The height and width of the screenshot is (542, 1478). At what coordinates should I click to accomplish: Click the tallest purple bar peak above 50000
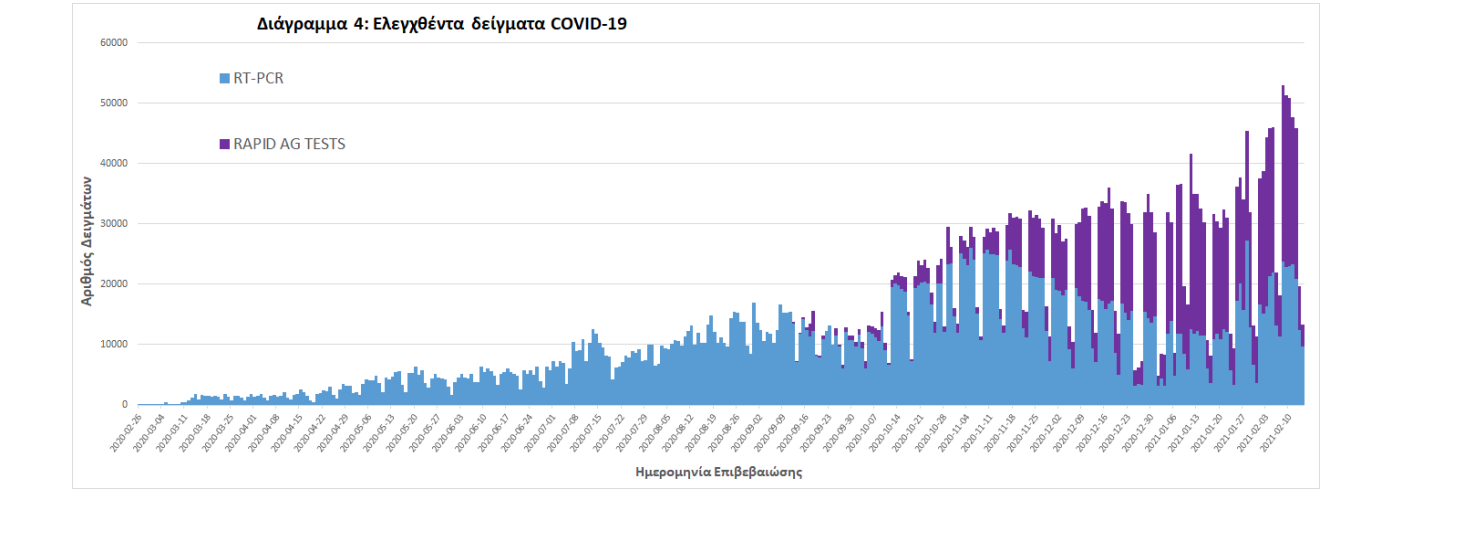[1283, 90]
